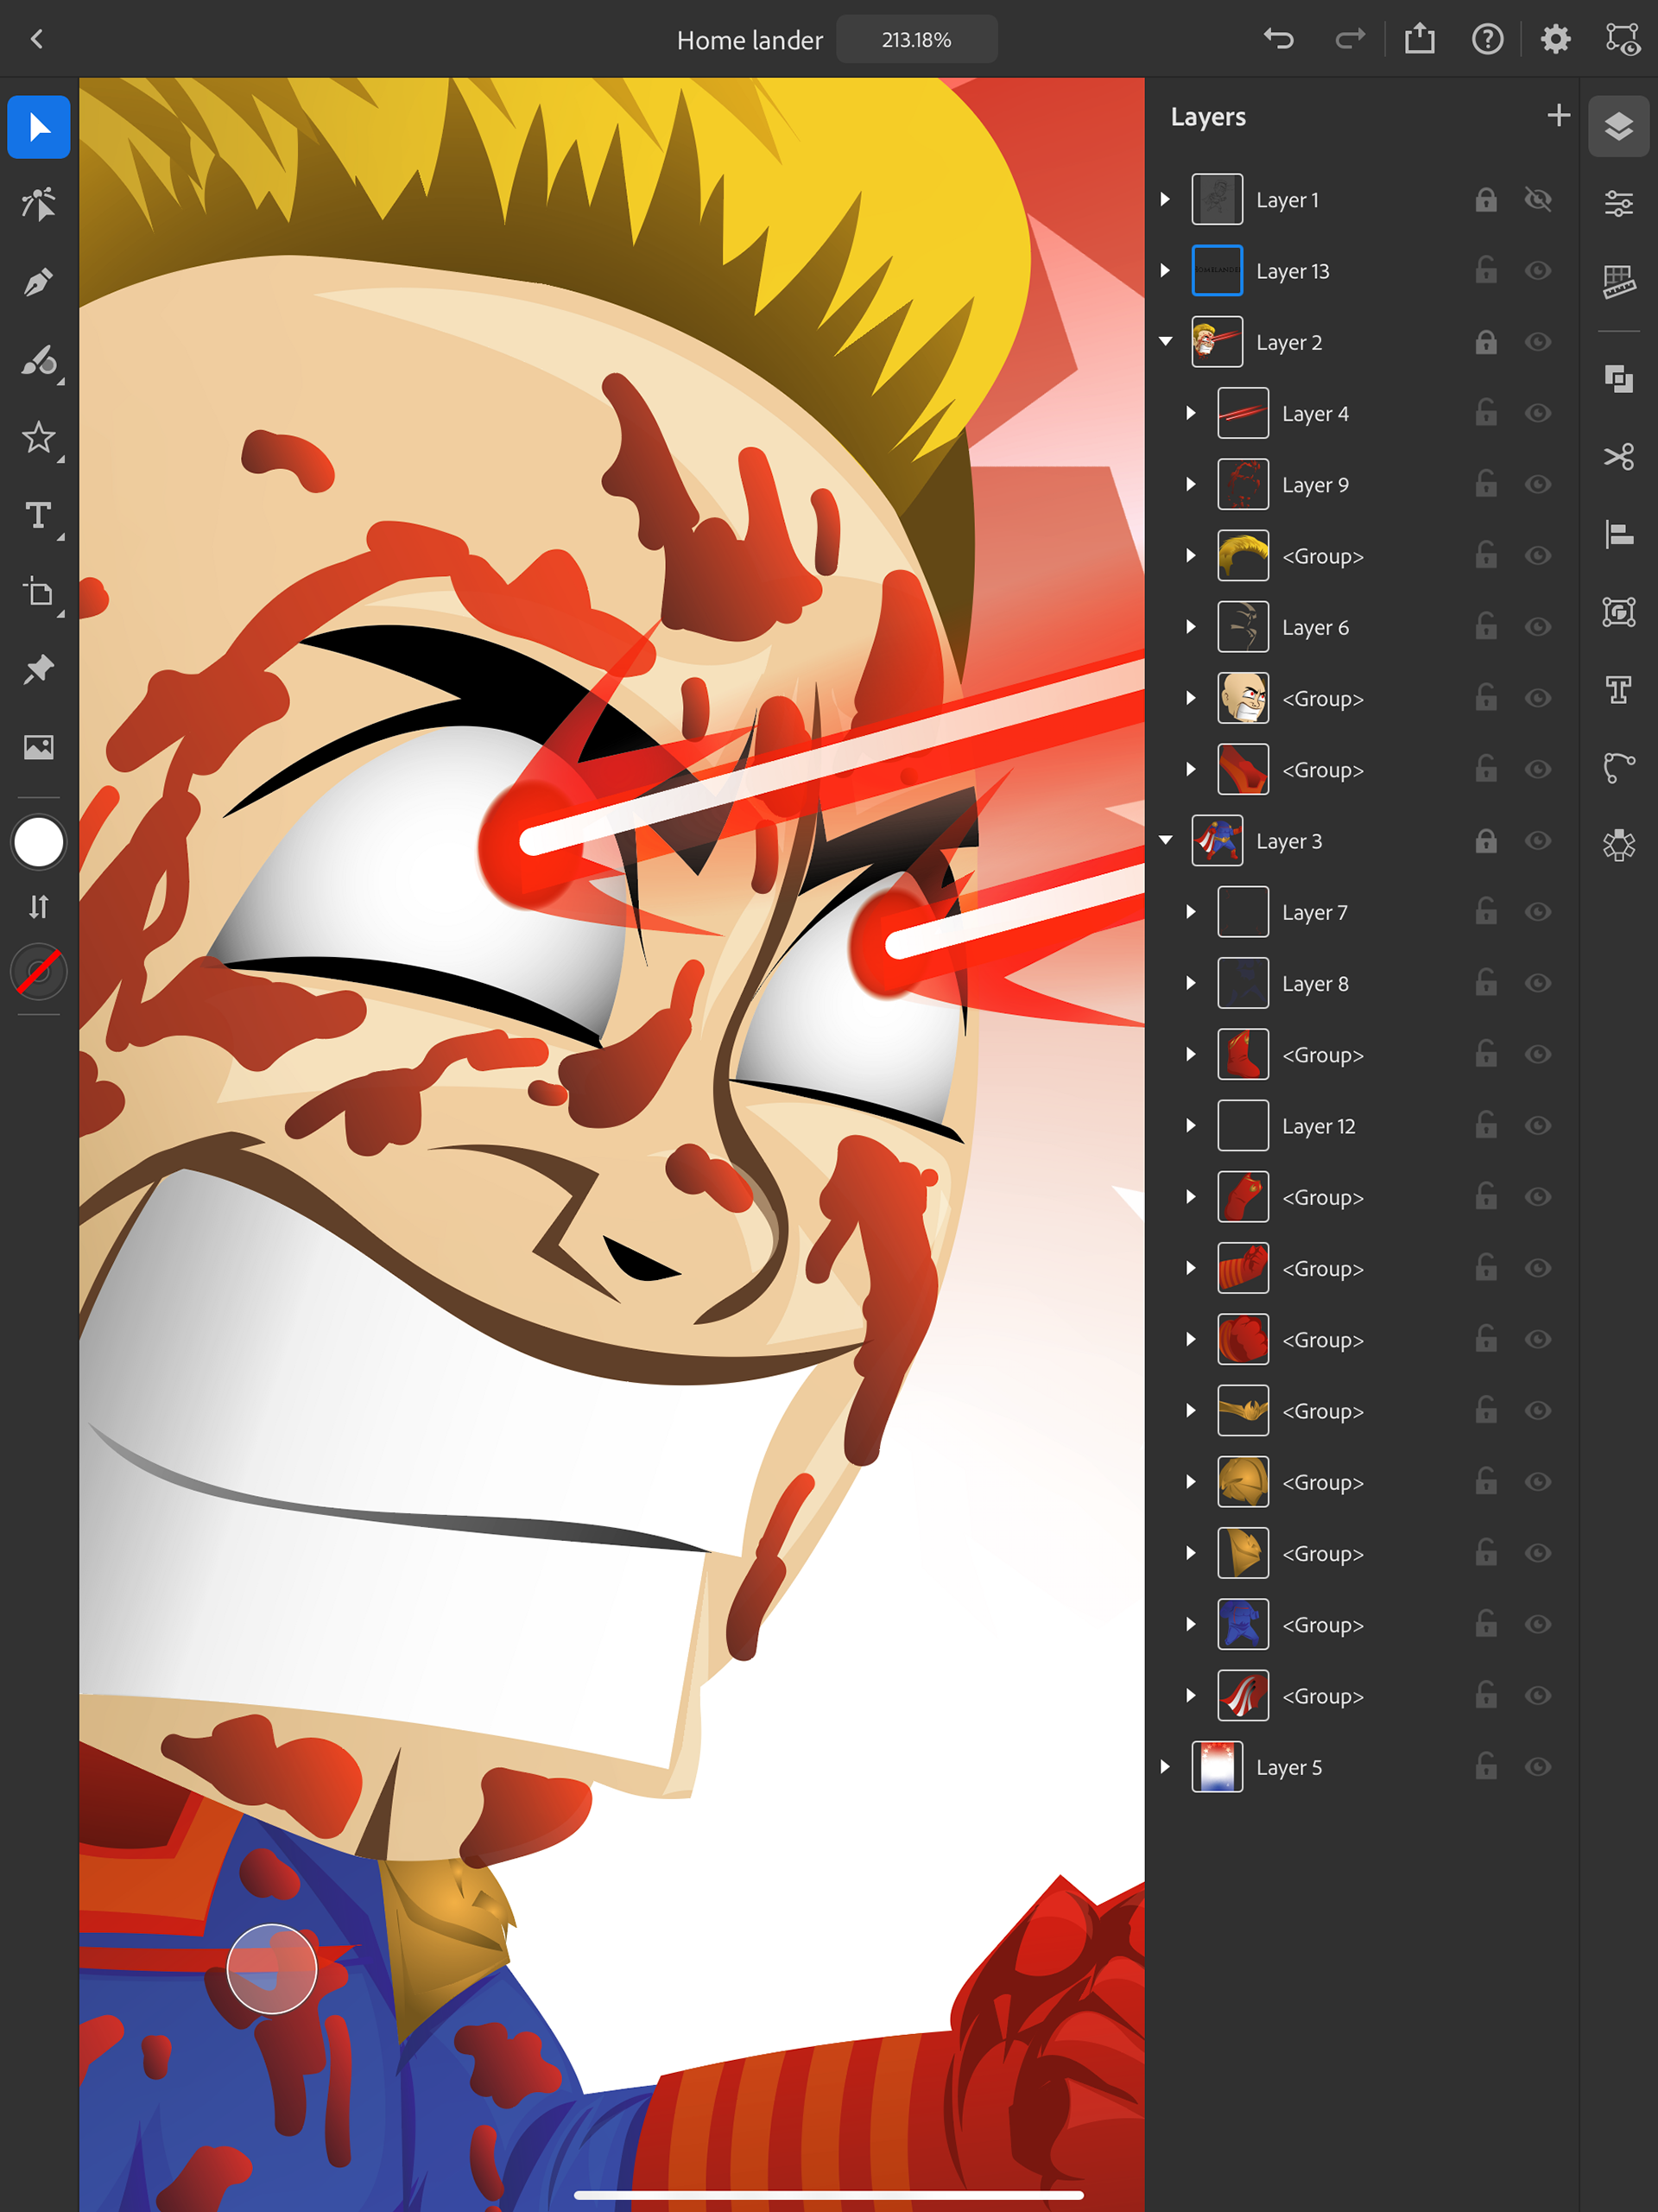
Task: Open the Align panel icon
Action: tap(1618, 534)
